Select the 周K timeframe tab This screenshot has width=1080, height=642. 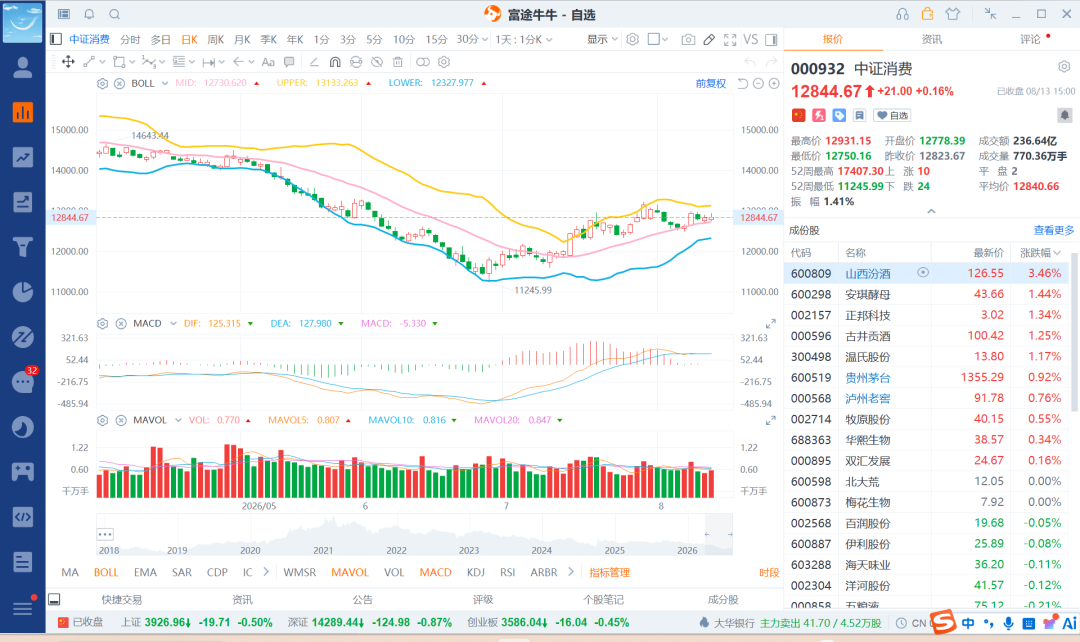tap(216, 39)
